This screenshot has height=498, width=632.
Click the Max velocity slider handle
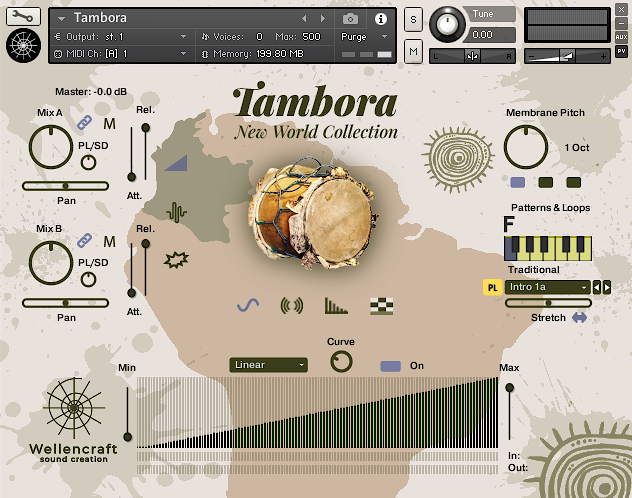point(509,388)
